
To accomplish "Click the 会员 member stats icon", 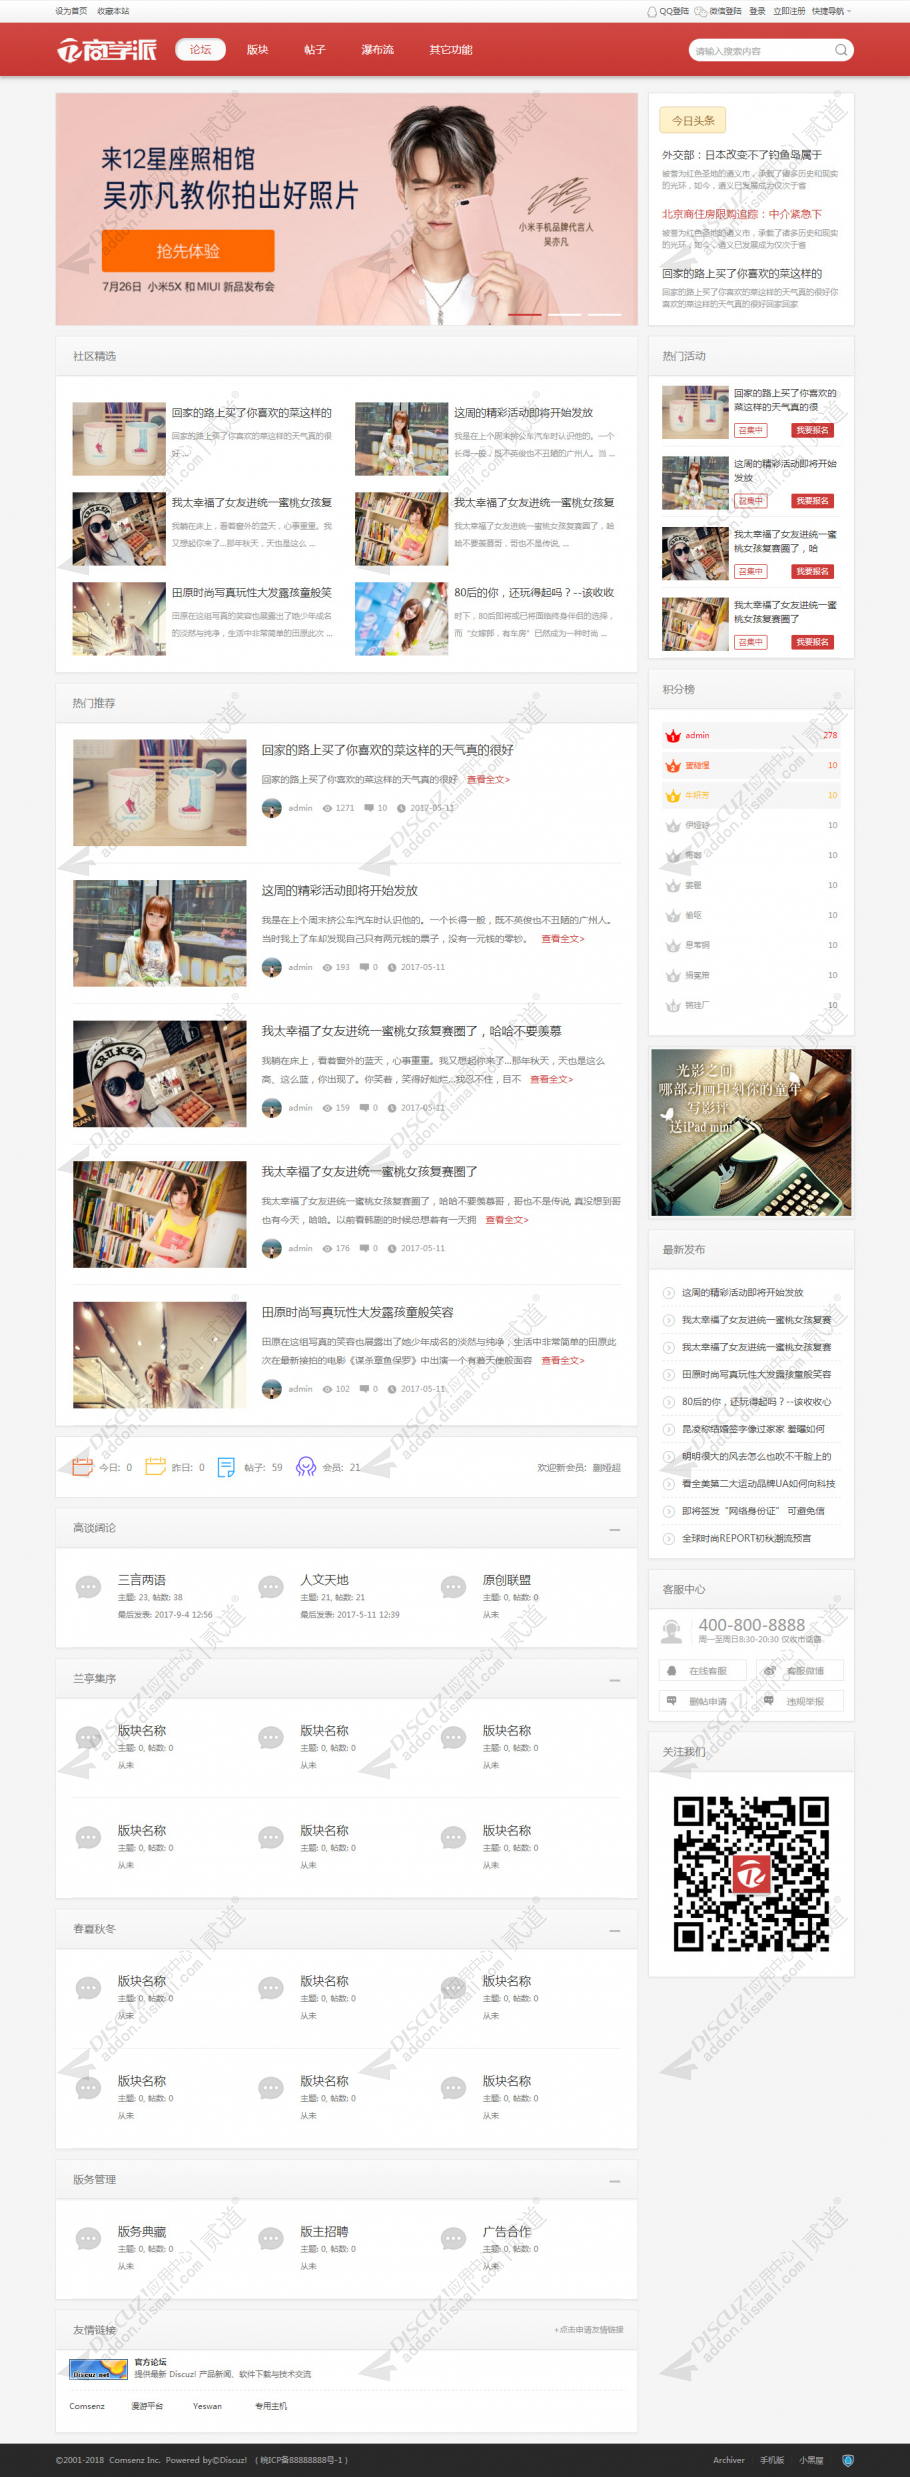I will 306,1467.
